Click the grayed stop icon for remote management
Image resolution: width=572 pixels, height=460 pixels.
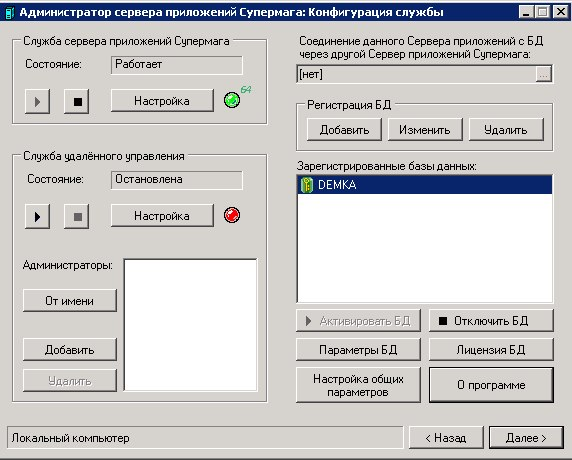click(77, 217)
